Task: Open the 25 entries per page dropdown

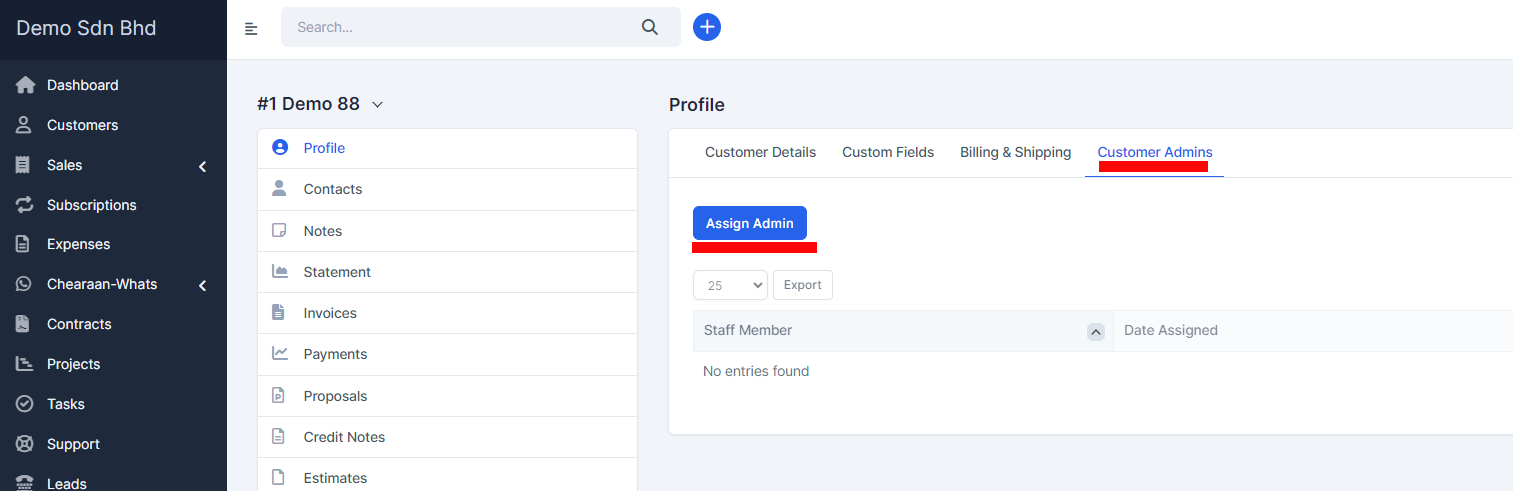Action: [x=729, y=285]
